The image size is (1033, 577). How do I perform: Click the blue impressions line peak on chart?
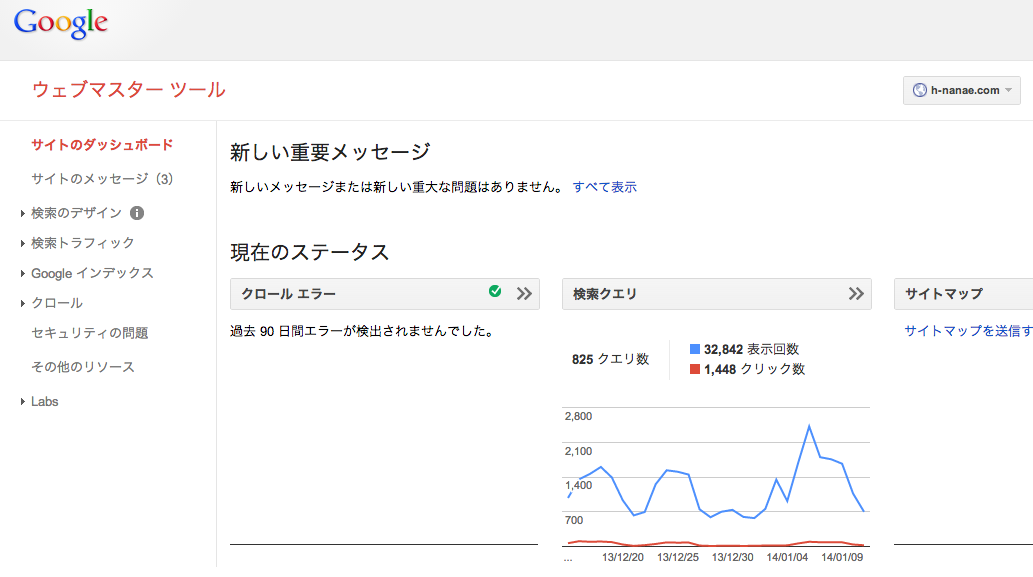(809, 426)
